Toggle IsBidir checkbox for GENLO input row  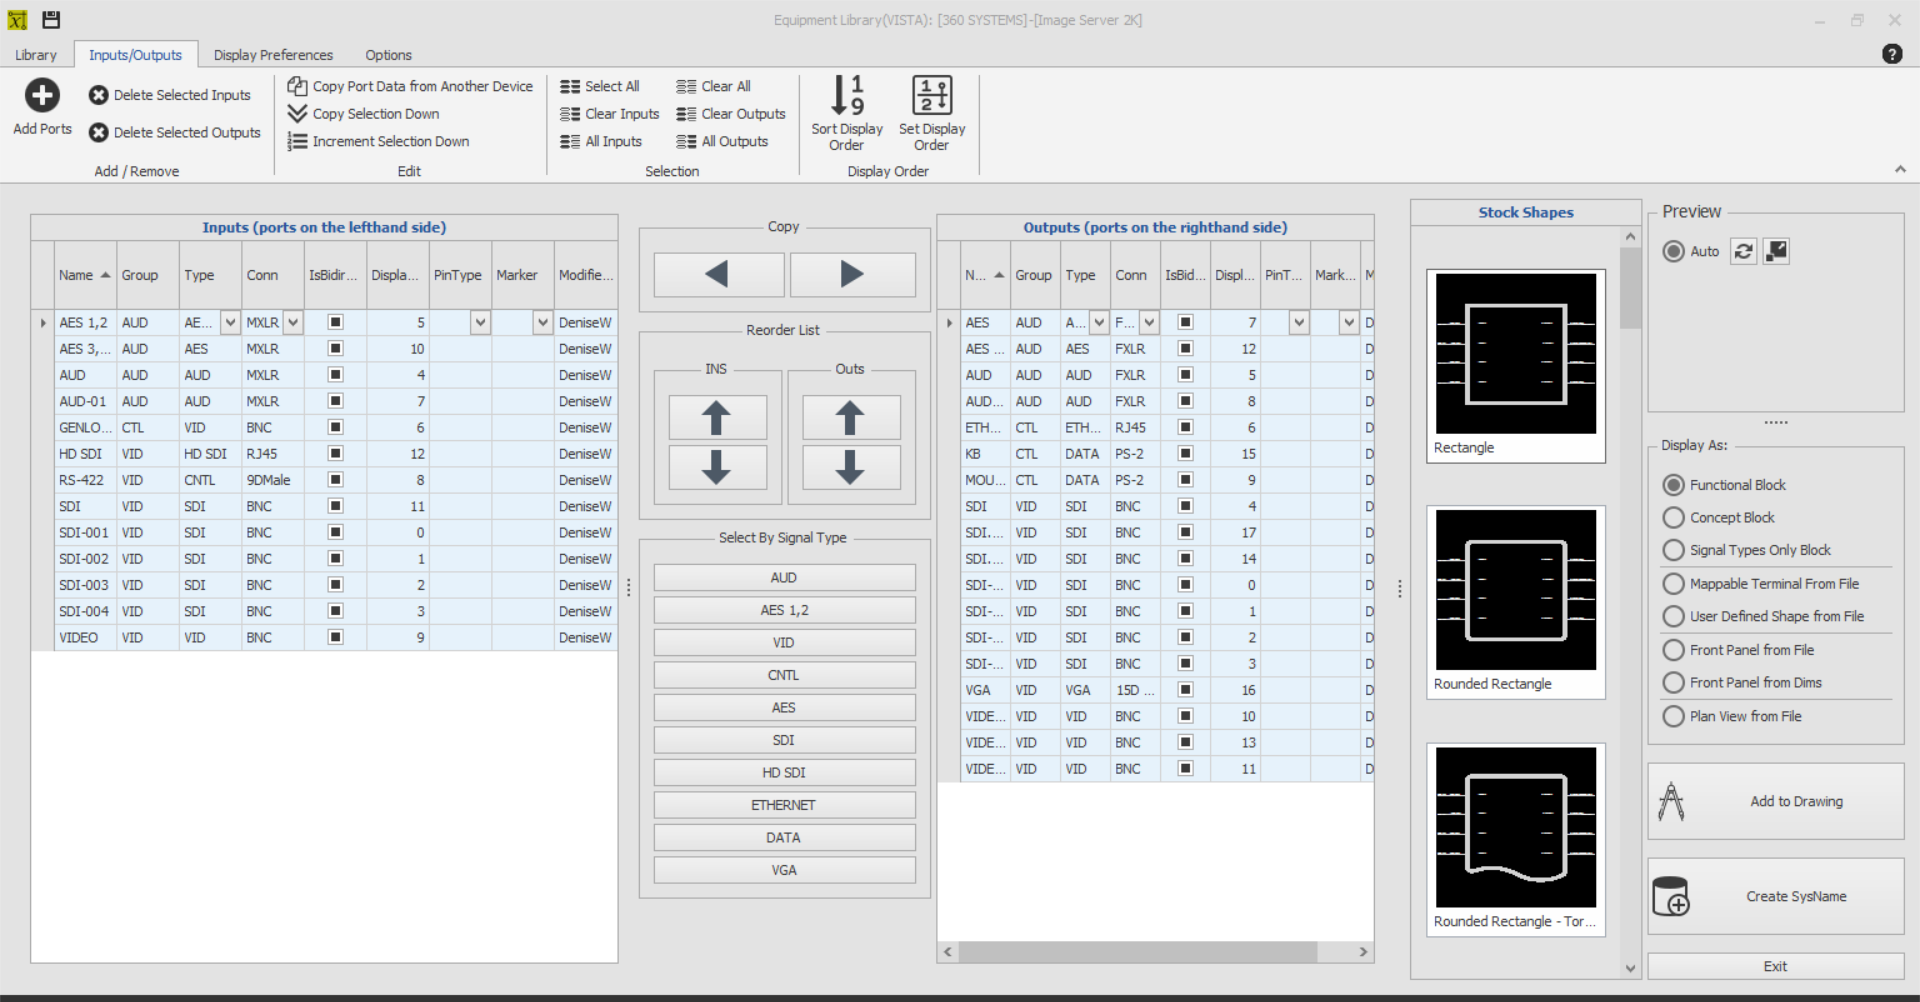coord(335,427)
